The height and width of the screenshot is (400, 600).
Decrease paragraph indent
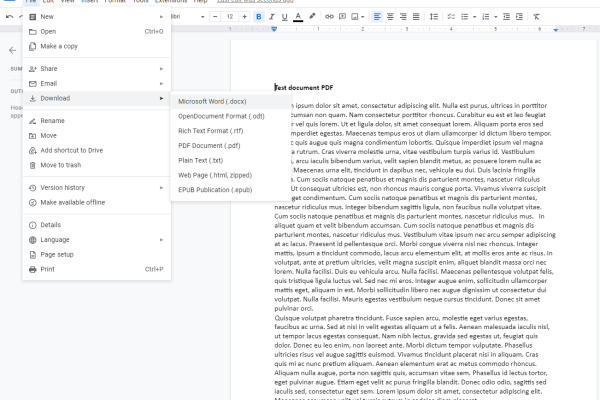click(x=506, y=16)
